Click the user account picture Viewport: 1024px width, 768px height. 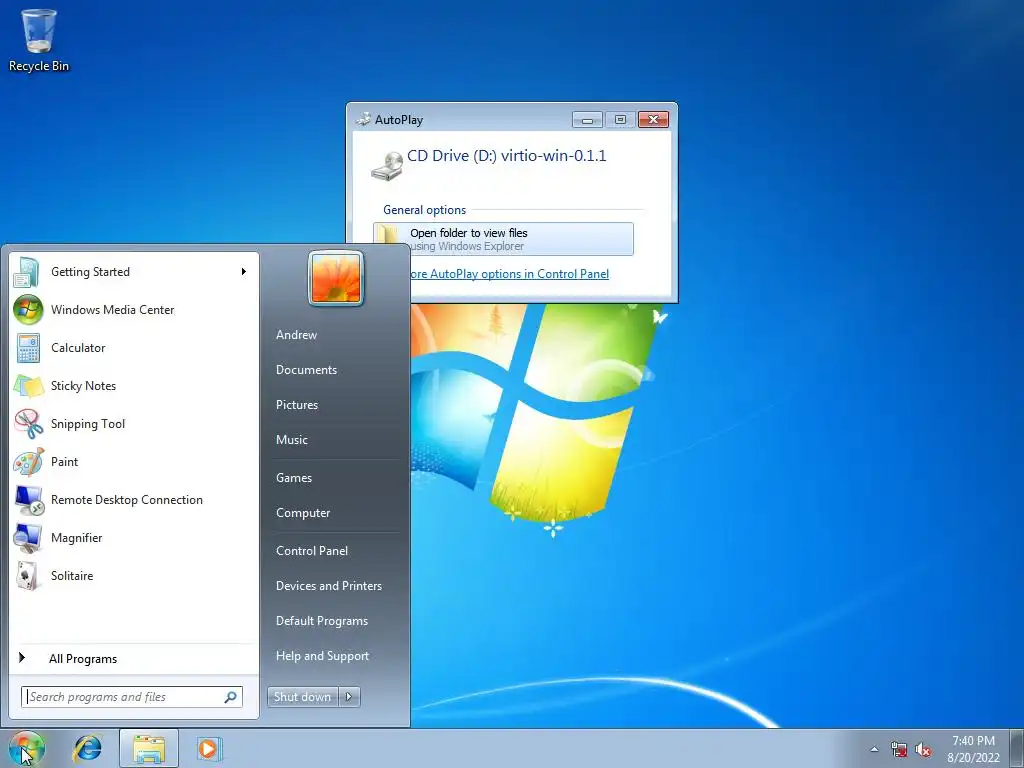336,278
